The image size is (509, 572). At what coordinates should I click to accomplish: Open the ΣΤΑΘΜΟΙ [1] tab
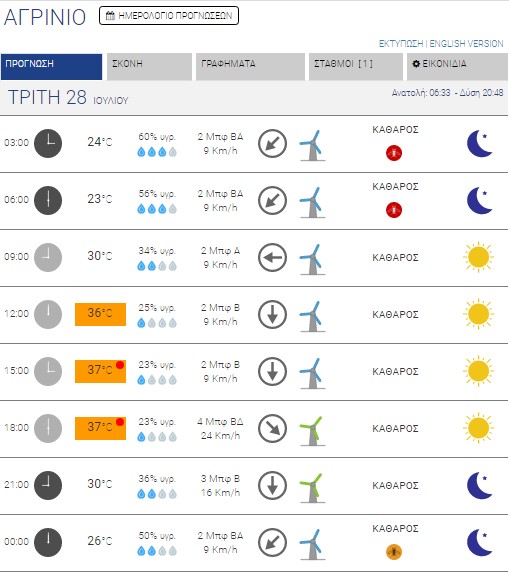pyautogui.click(x=356, y=67)
